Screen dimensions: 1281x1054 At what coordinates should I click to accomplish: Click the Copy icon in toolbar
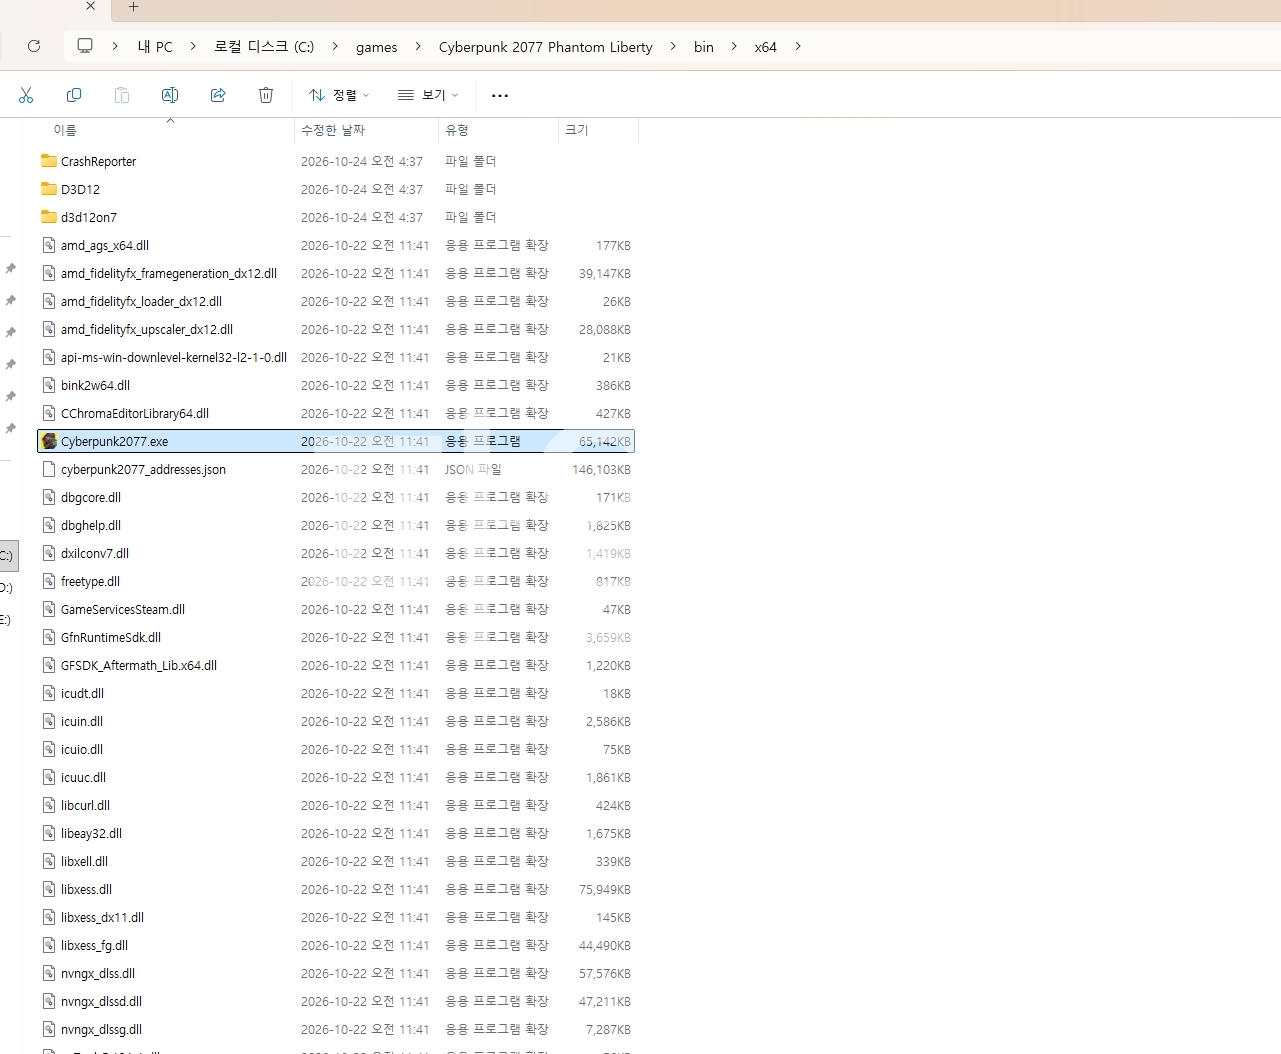pyautogui.click(x=74, y=95)
